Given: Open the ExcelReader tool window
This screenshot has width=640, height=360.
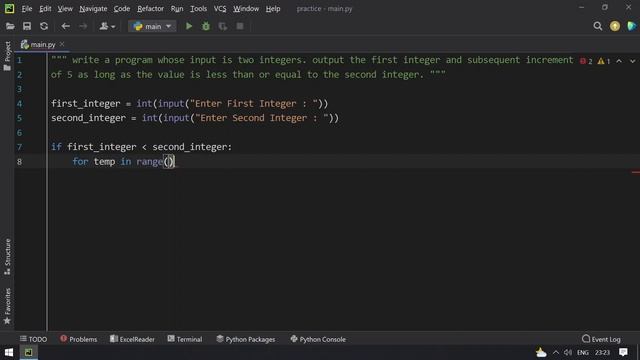Looking at the screenshot, I should tap(132, 339).
